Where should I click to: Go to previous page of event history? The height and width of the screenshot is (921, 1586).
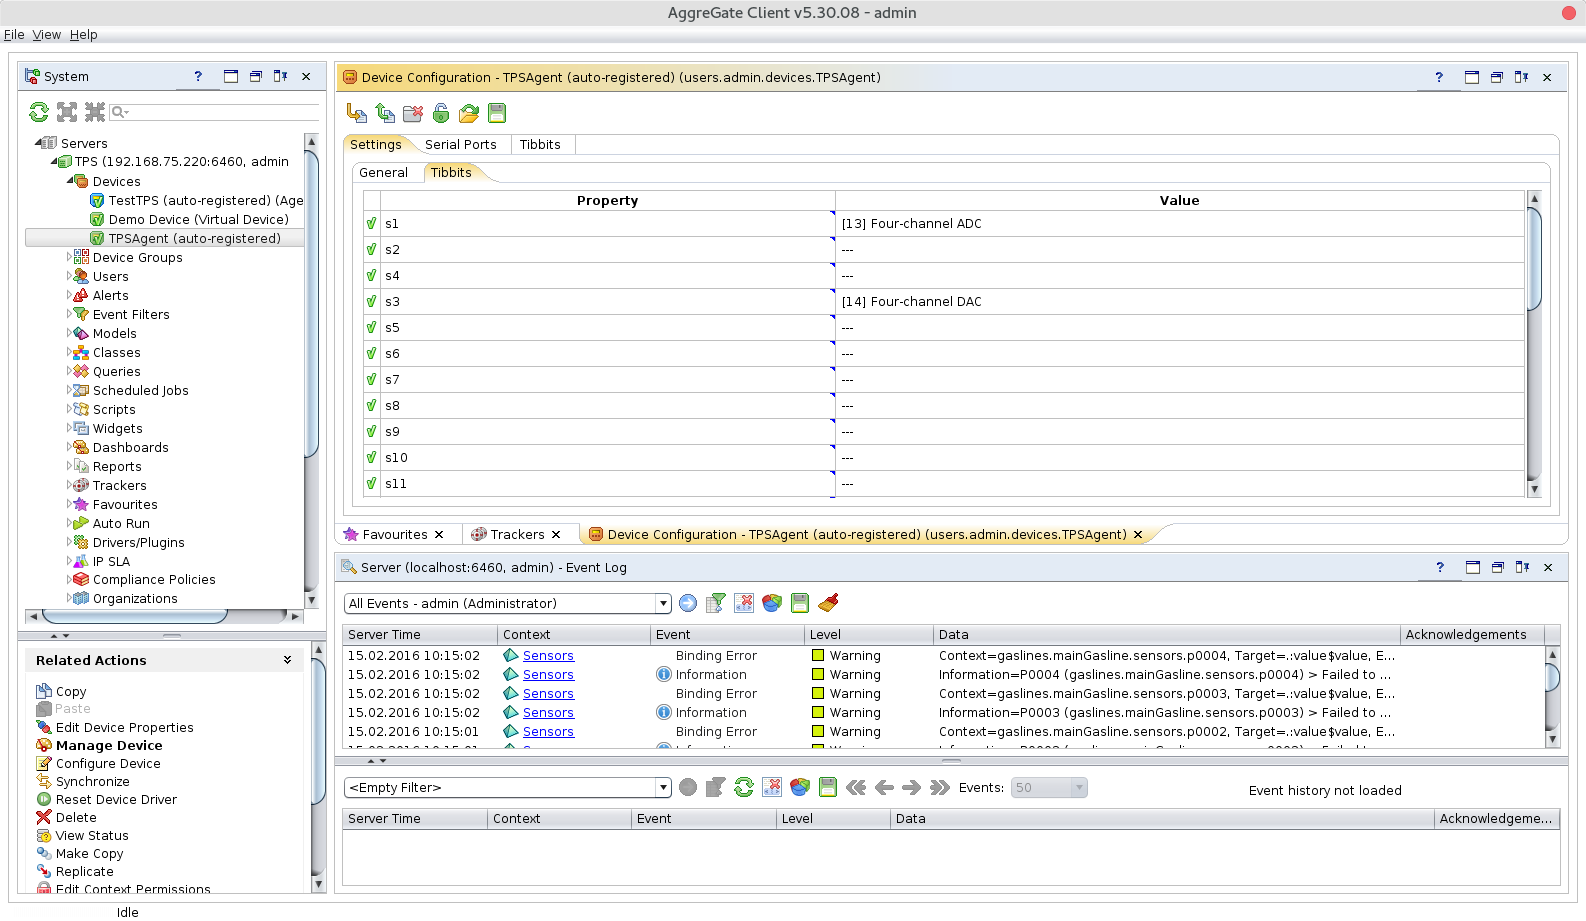(x=884, y=787)
